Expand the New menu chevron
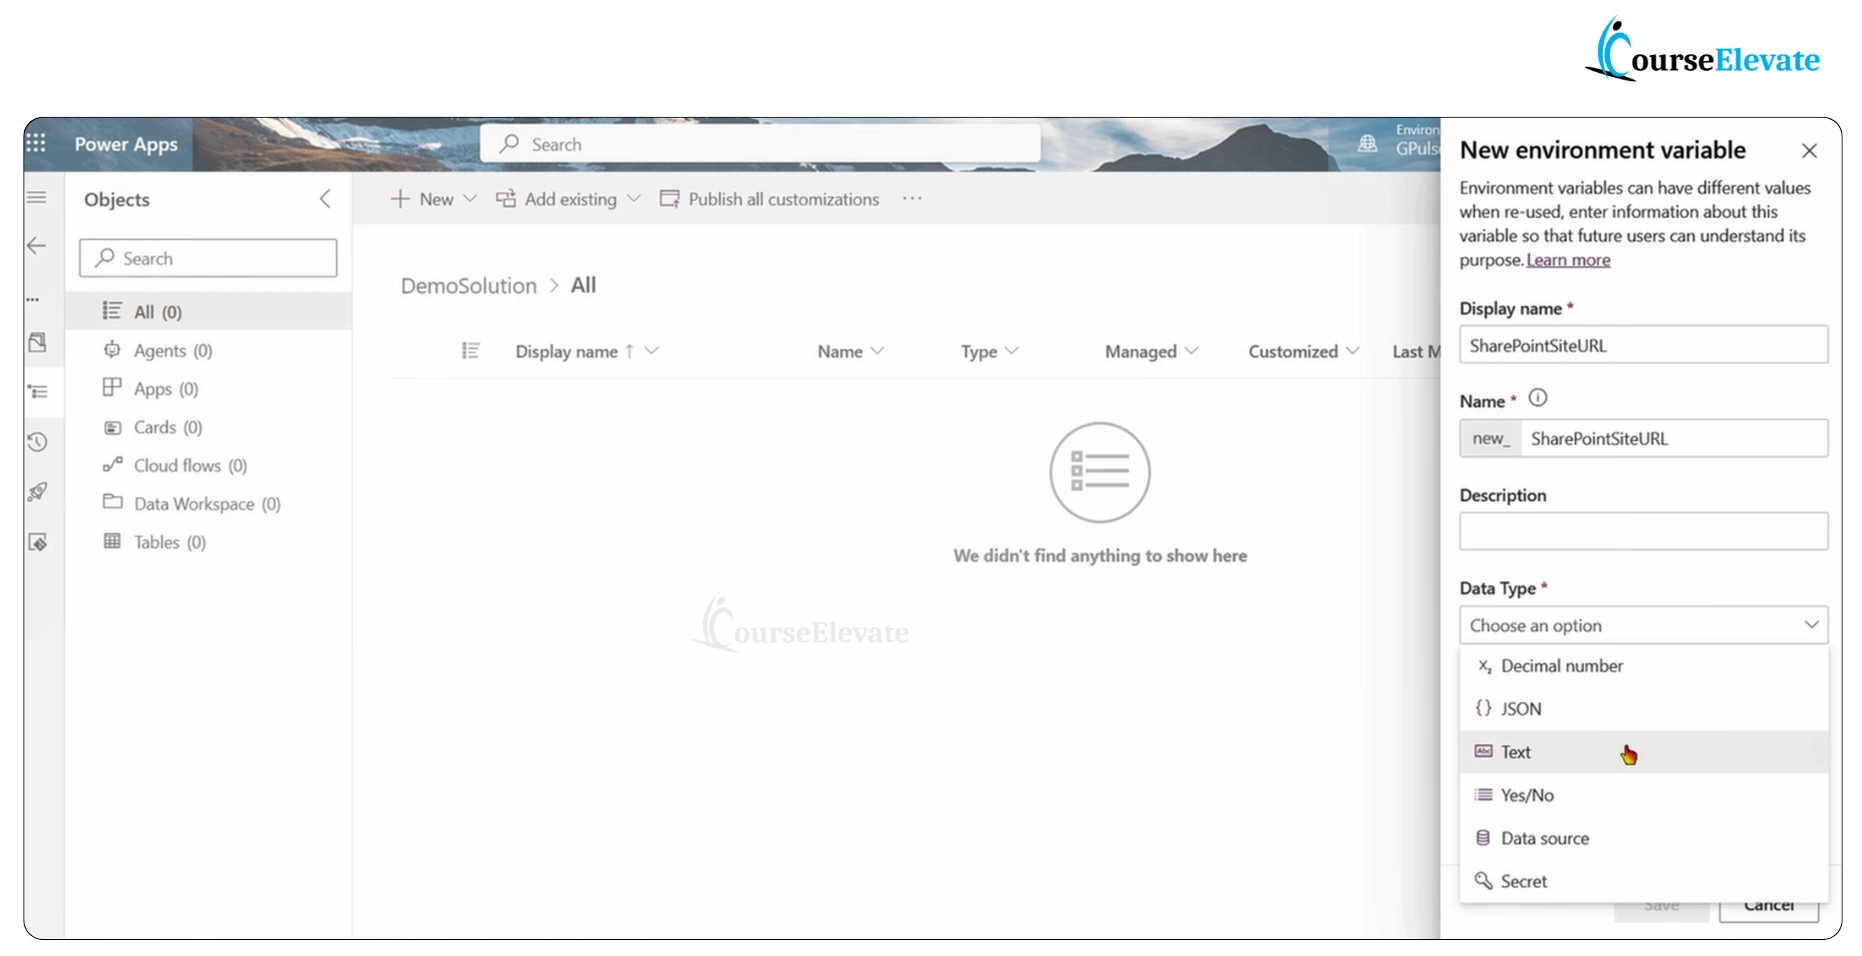The image size is (1862, 956). 470,198
